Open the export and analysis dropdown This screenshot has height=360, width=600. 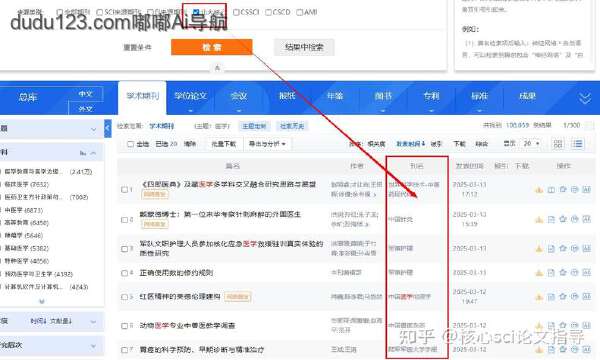click(x=267, y=144)
